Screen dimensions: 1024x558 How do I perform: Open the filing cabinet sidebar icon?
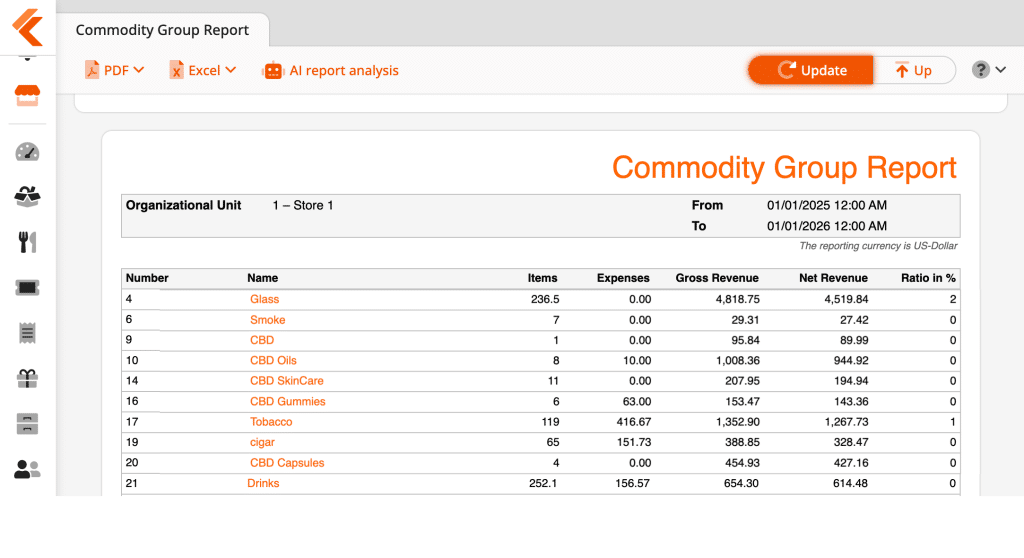coord(27,424)
